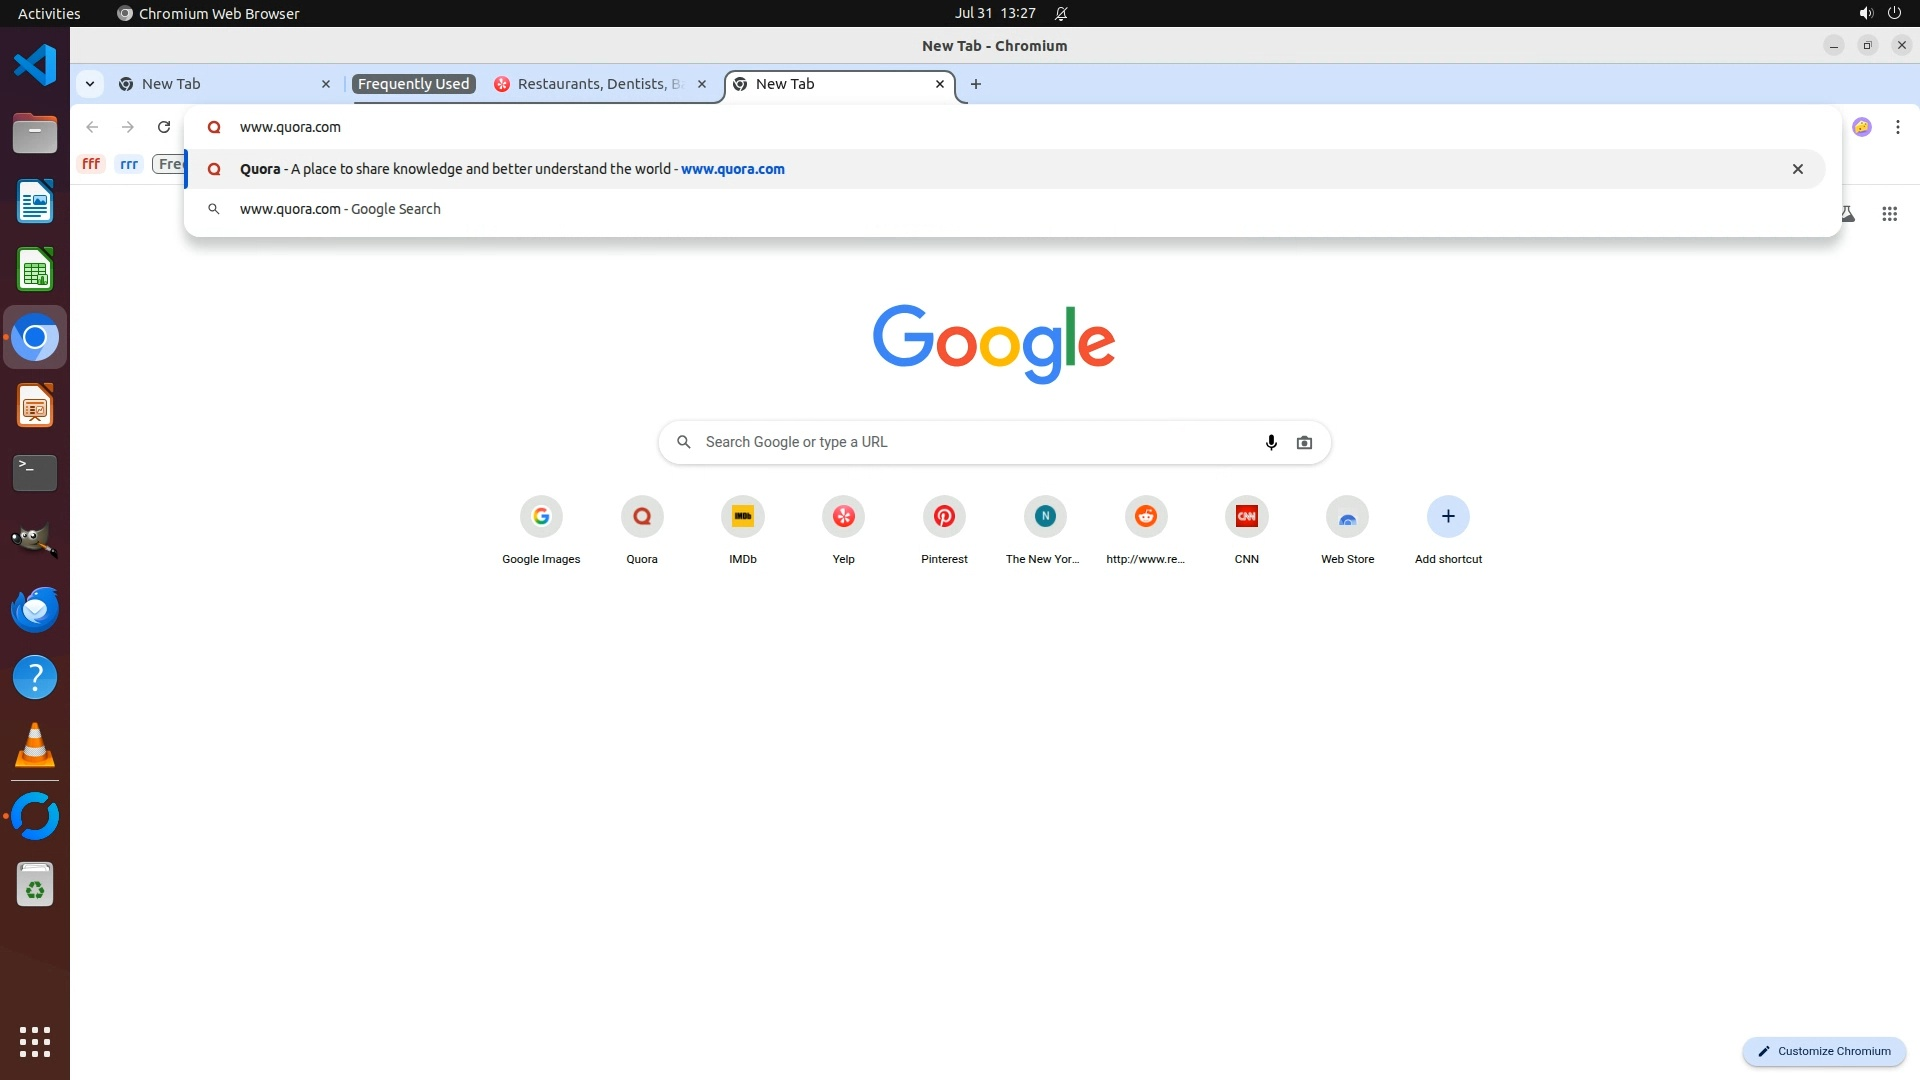Click the Customize Chromium button

[x=1824, y=1051]
